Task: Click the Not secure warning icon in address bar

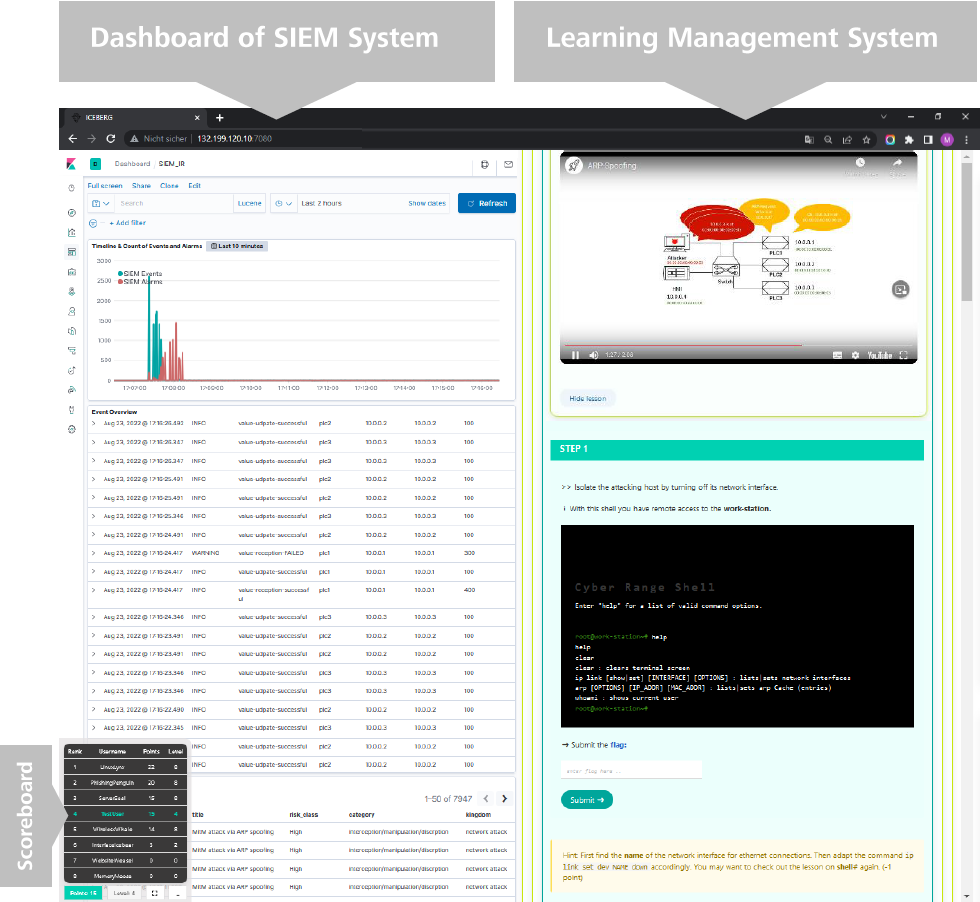Action: pos(134,139)
